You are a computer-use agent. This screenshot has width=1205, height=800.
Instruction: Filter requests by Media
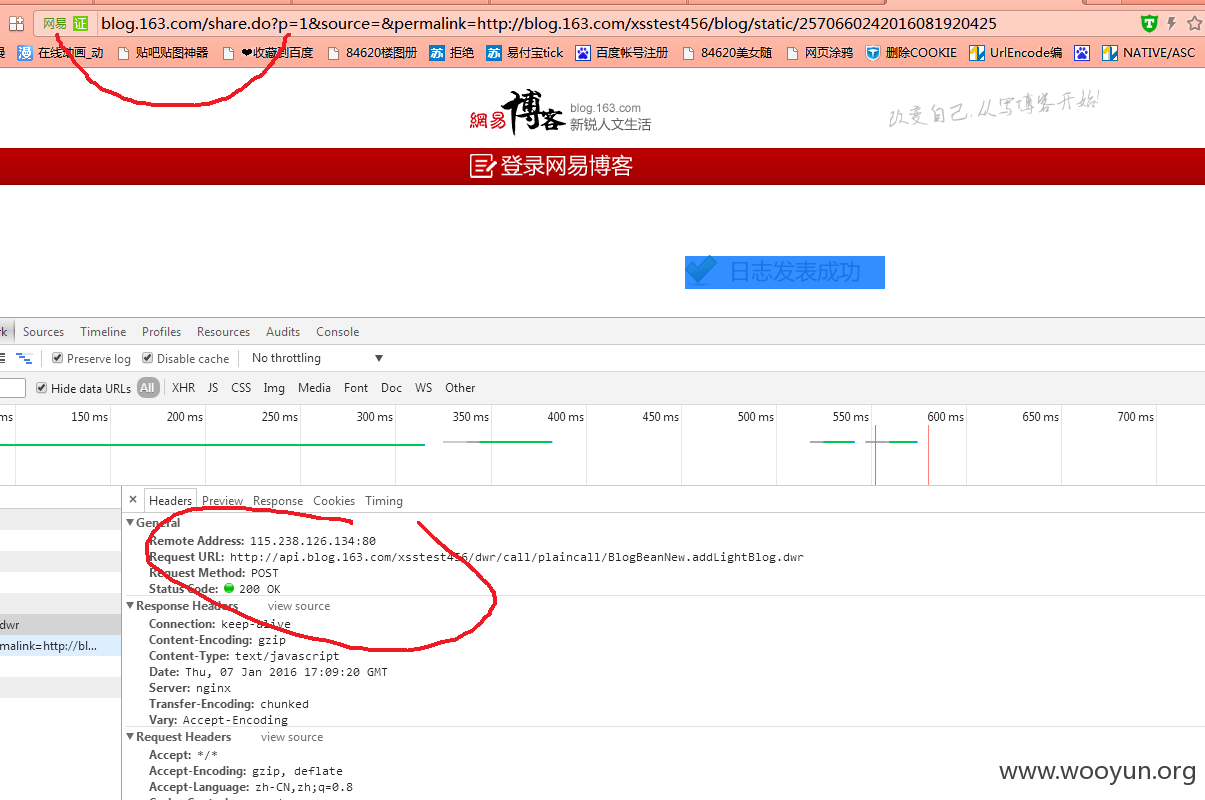coord(314,388)
